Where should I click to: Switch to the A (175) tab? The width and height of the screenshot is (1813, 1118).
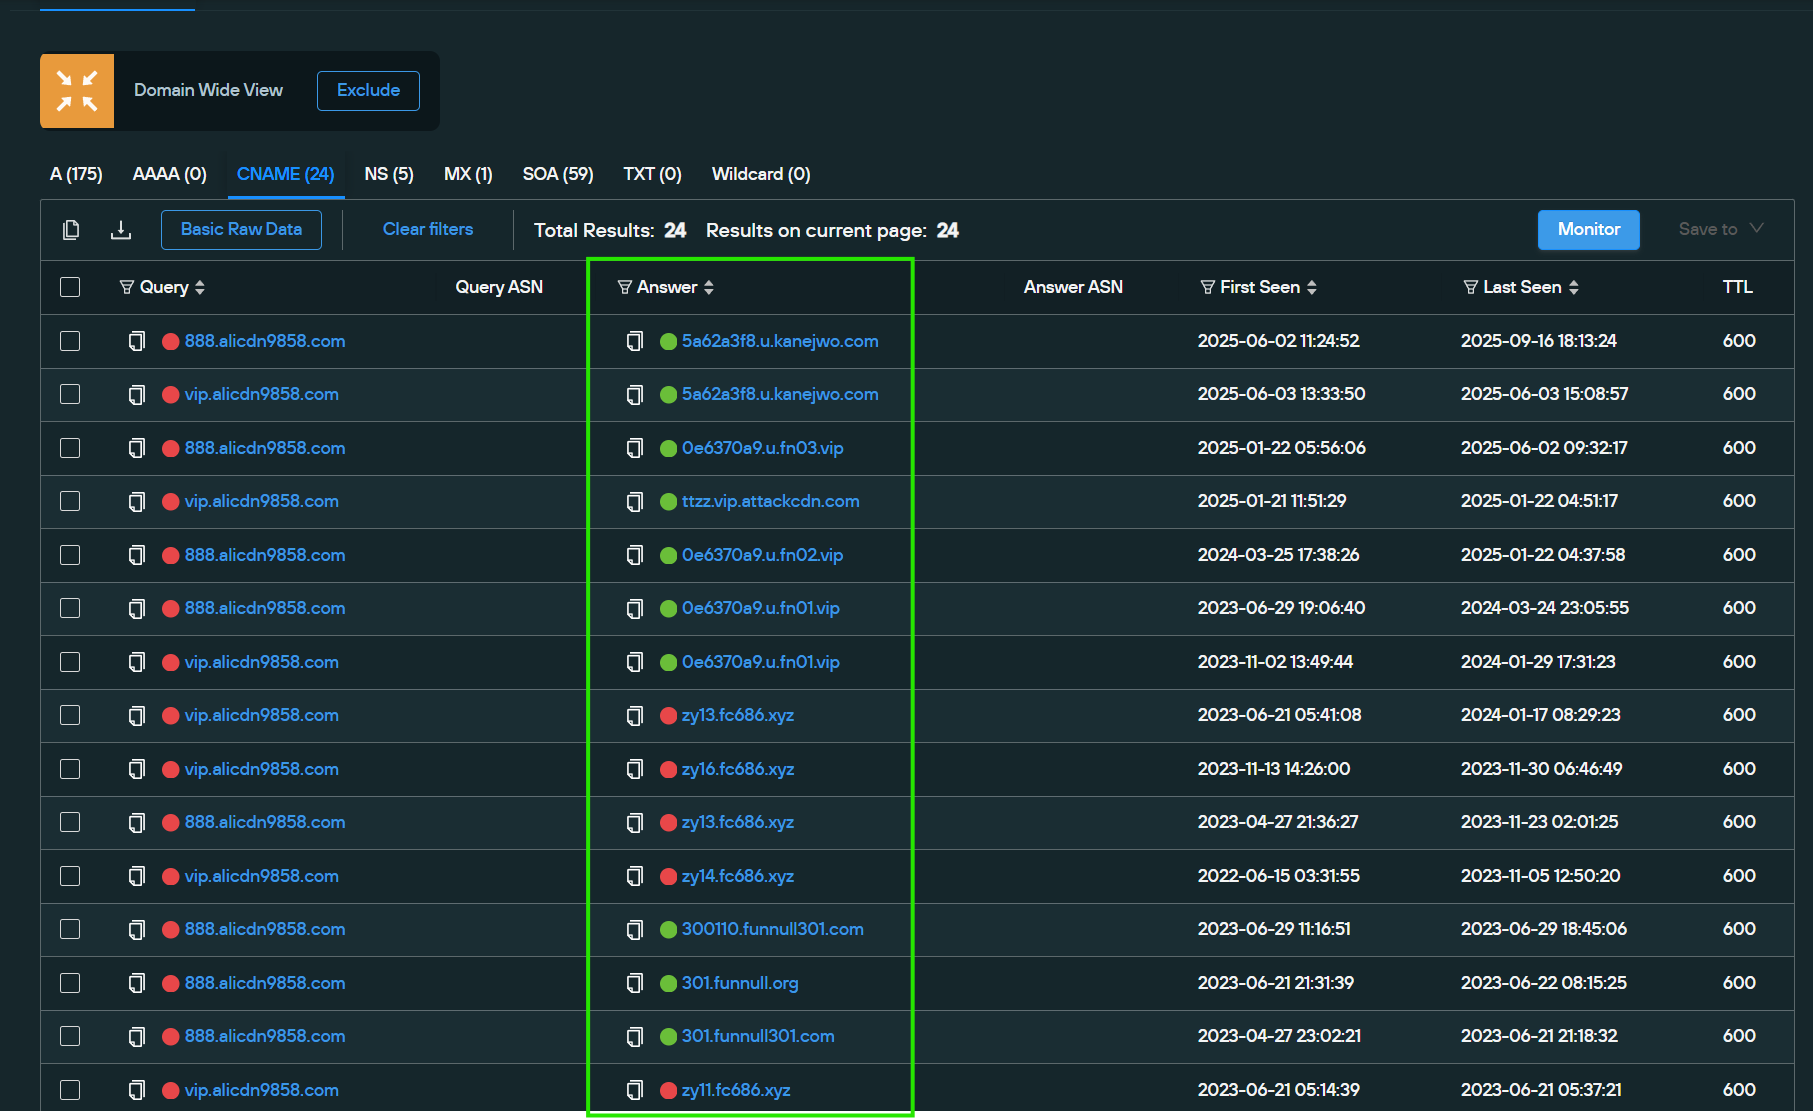[76, 174]
